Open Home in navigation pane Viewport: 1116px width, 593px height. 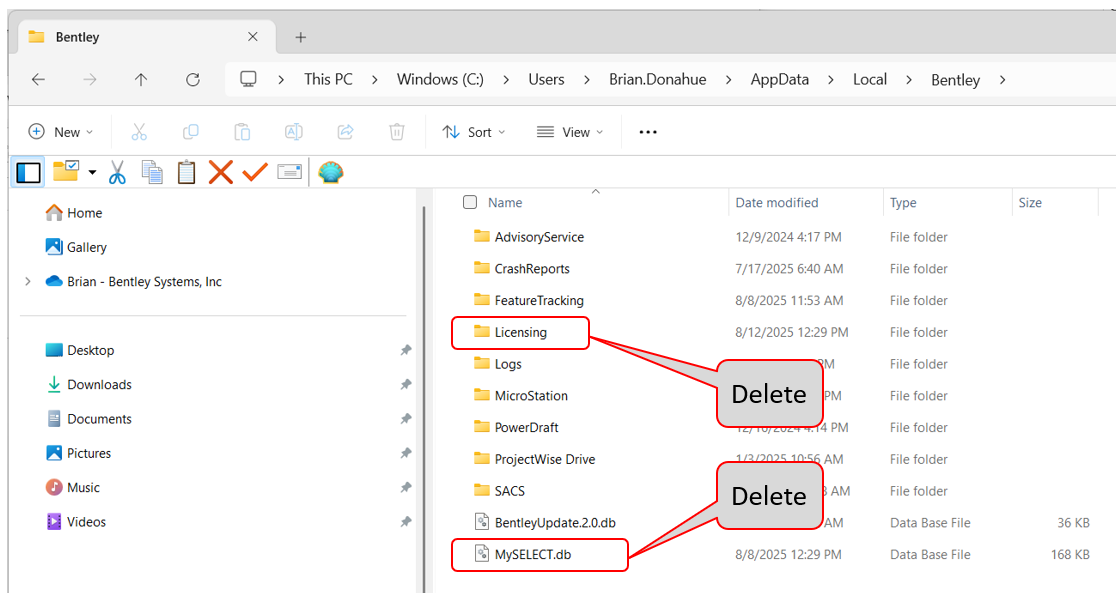pos(74,213)
